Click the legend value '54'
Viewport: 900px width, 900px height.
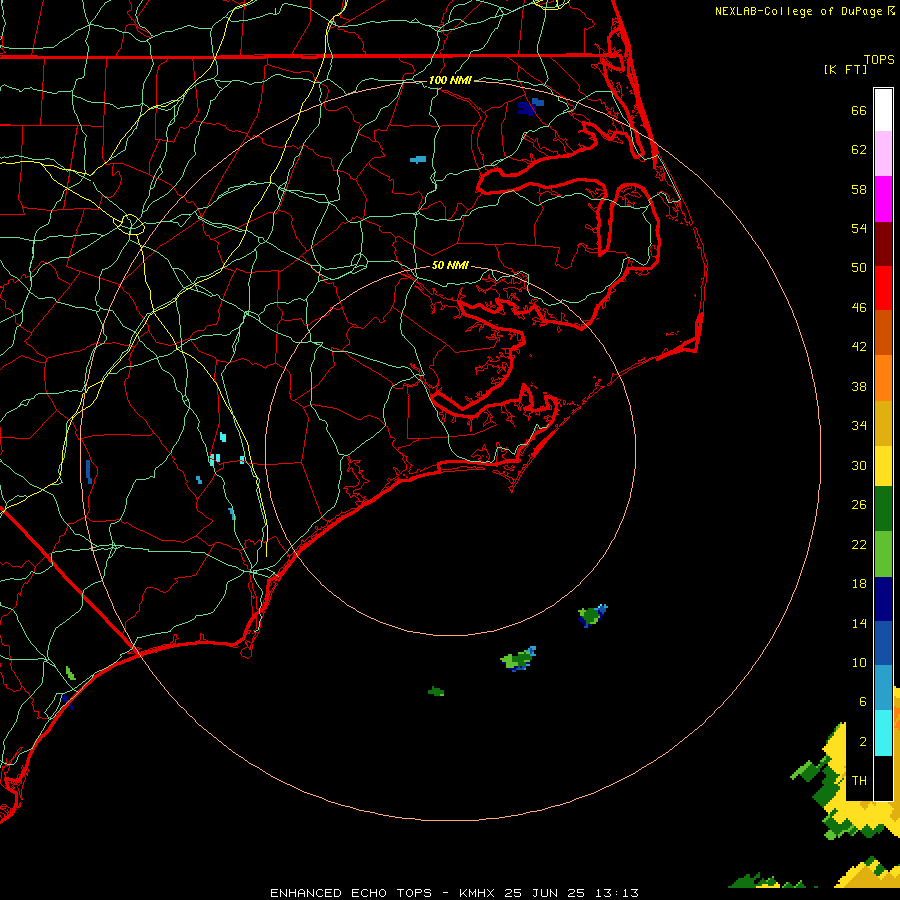pos(859,228)
